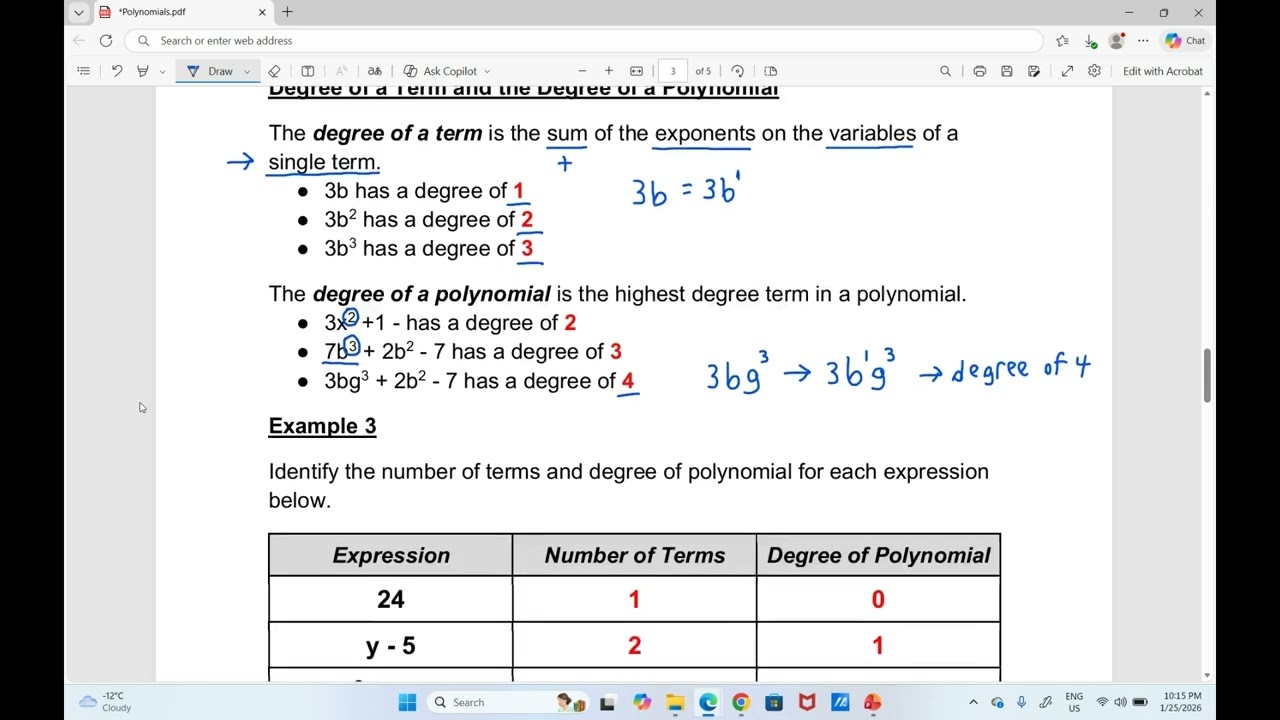The image size is (1280, 720).
Task: Open the Edge profile avatar
Action: (x=1116, y=41)
